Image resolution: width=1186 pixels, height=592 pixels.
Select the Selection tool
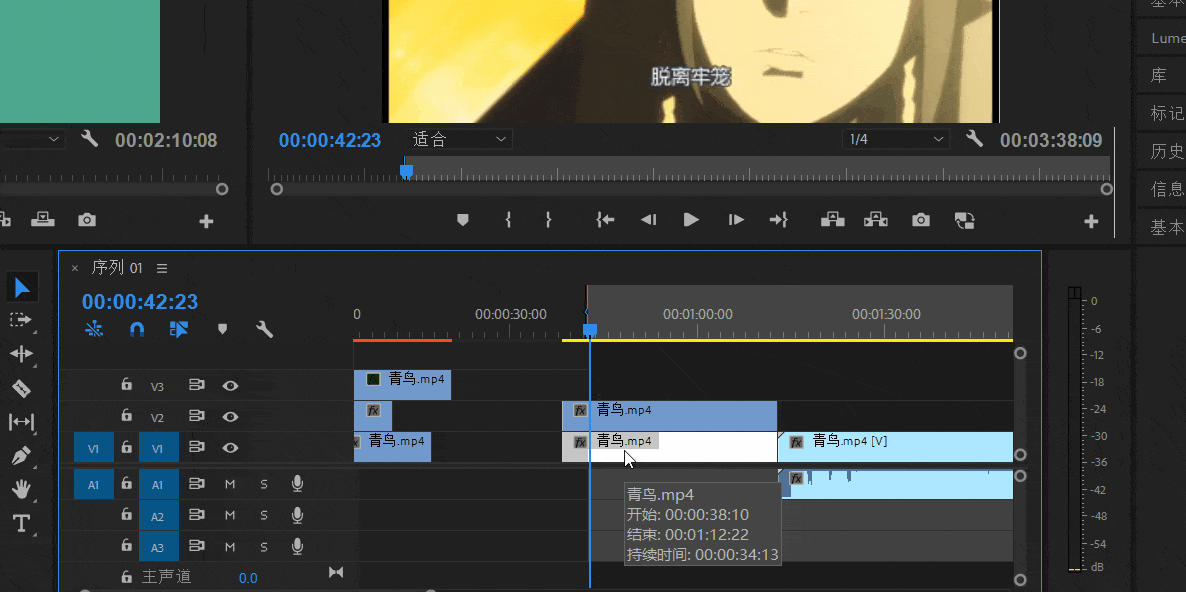[x=22, y=287]
